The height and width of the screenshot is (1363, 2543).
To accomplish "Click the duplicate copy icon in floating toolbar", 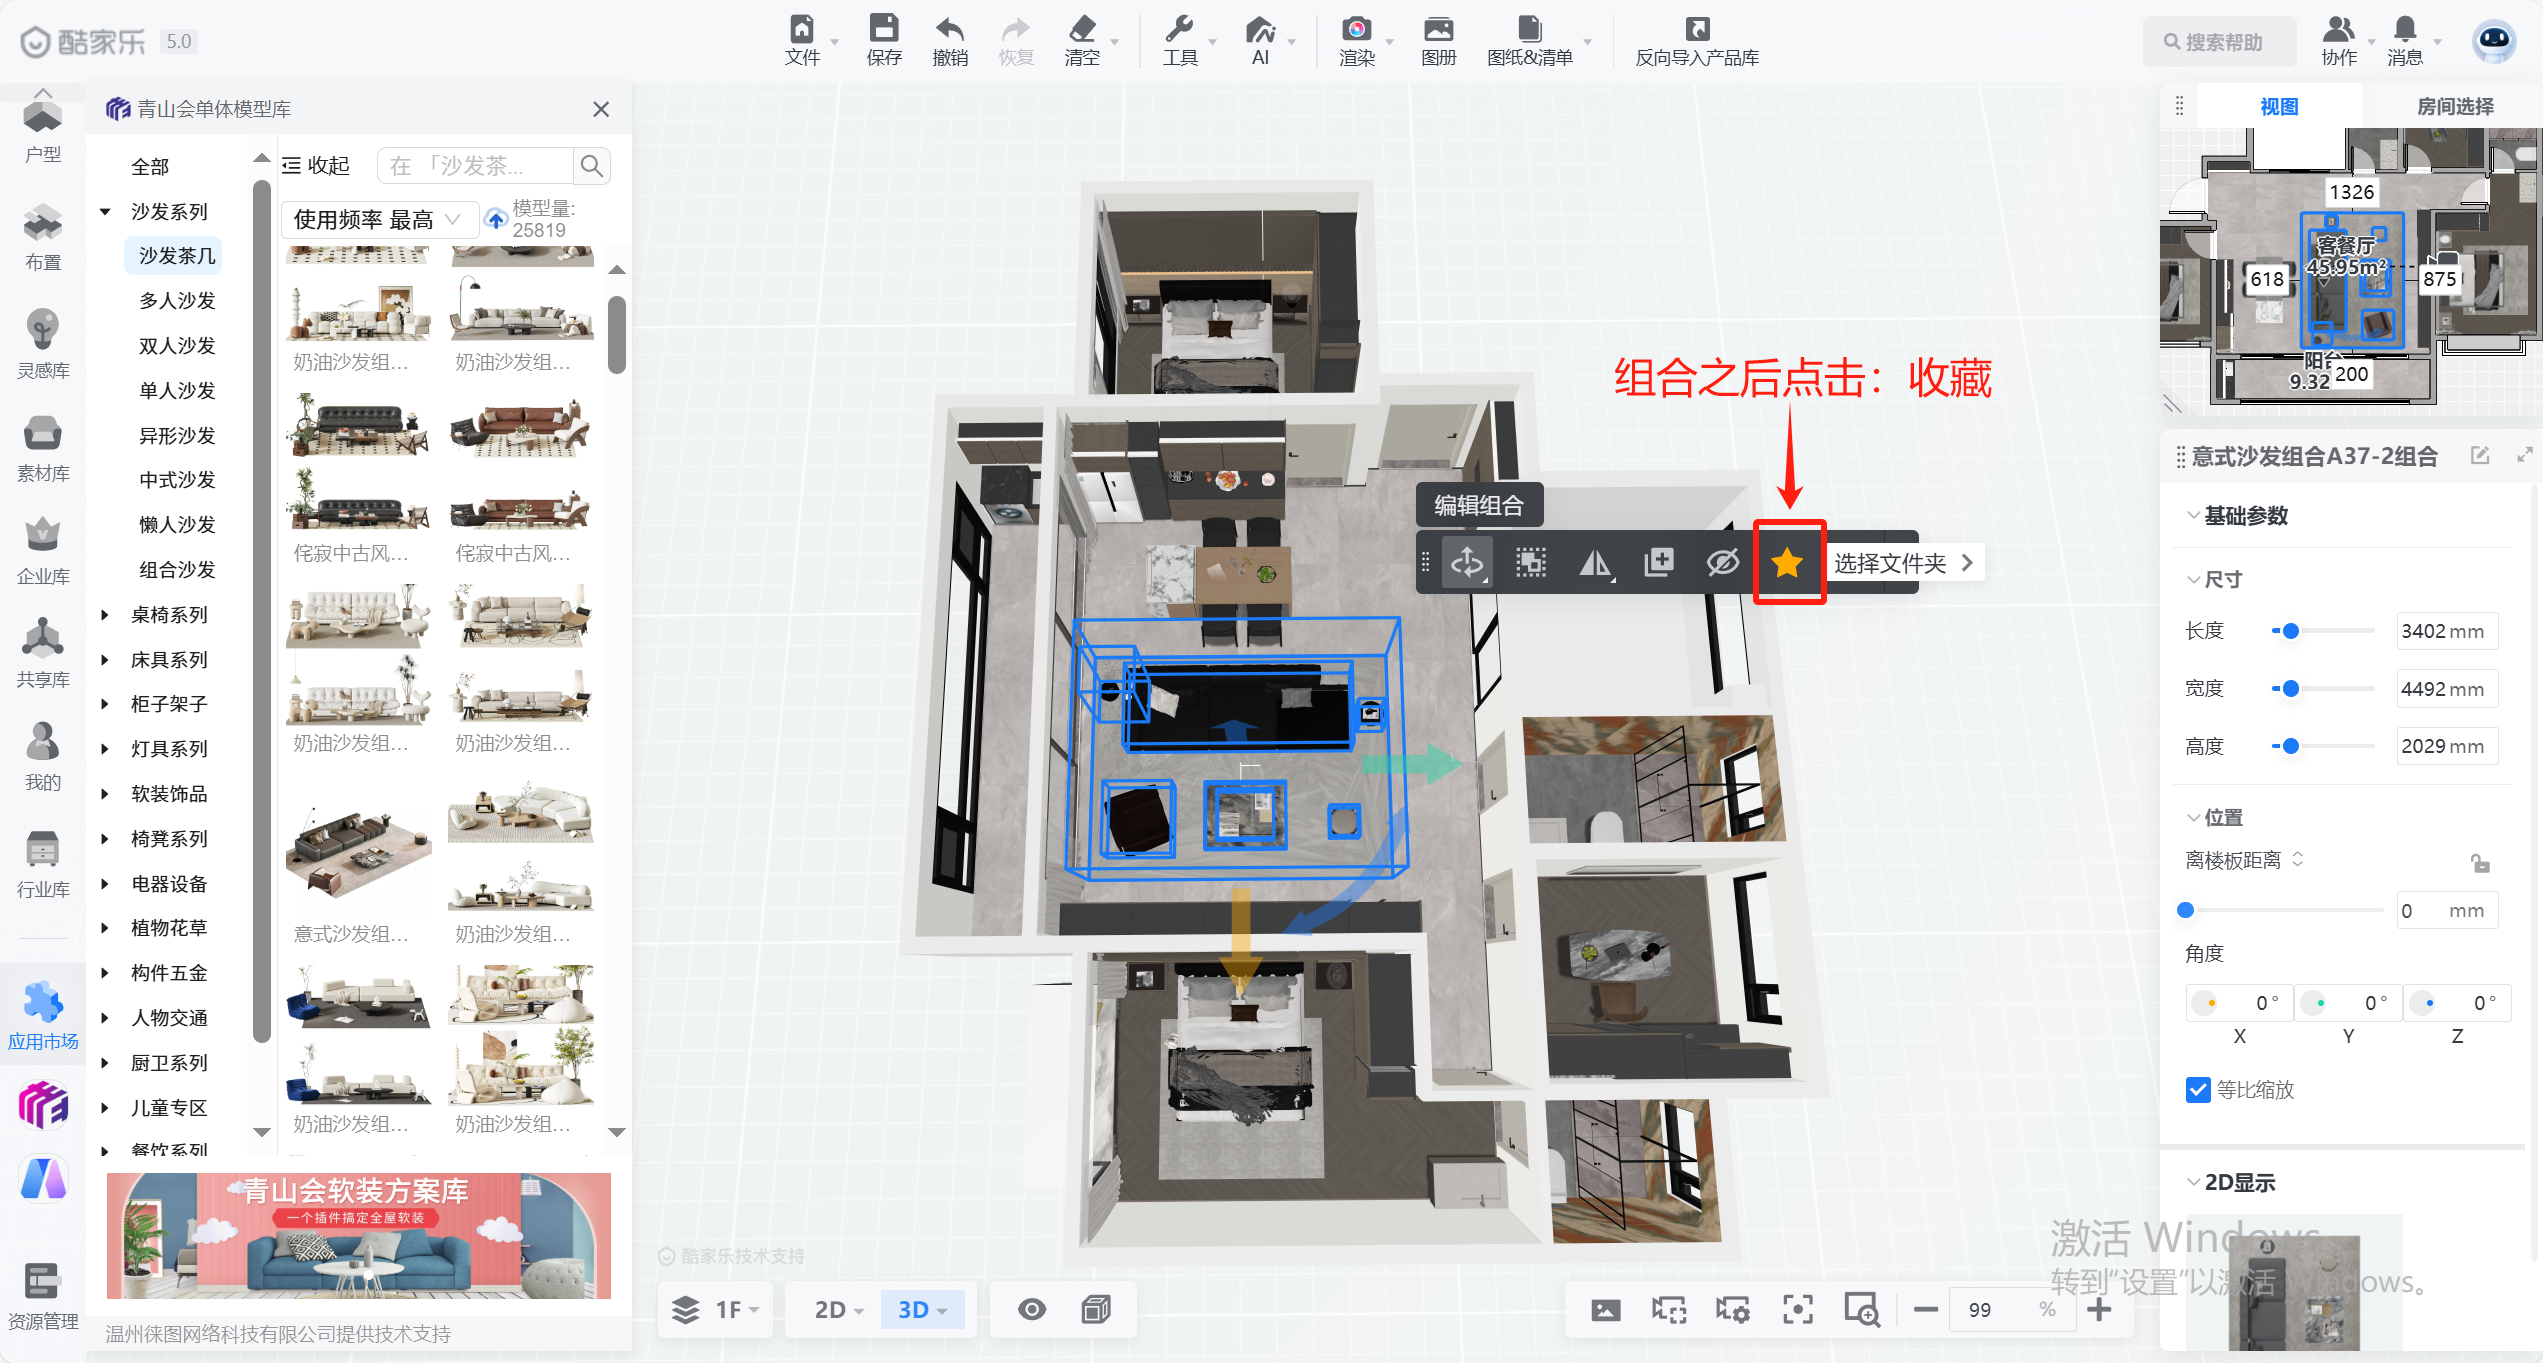I will click(x=1658, y=563).
